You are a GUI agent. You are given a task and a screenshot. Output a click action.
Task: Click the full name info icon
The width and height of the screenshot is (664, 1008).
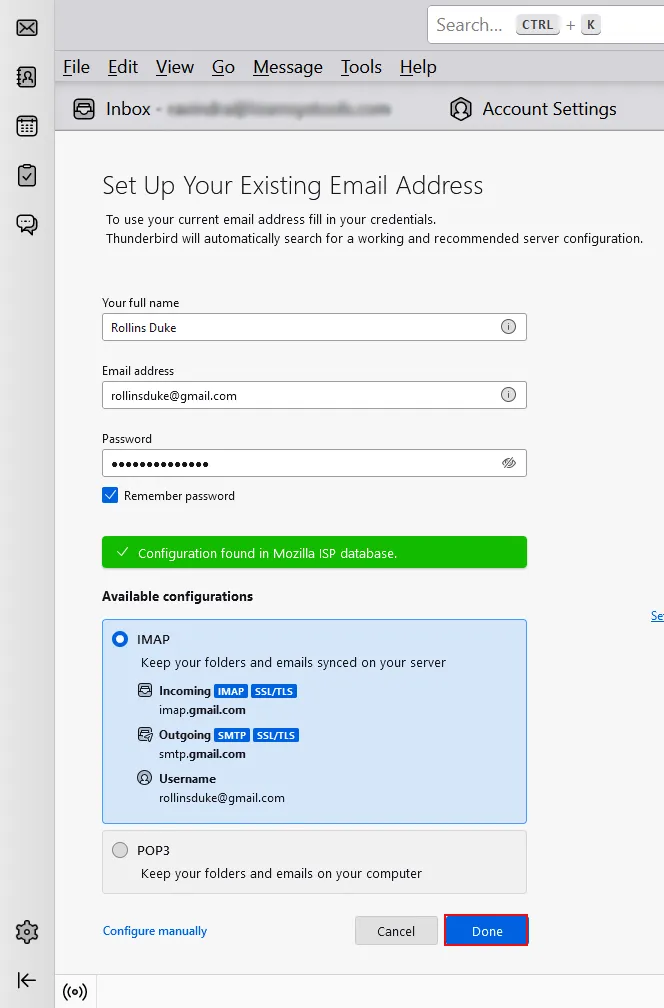tap(508, 327)
